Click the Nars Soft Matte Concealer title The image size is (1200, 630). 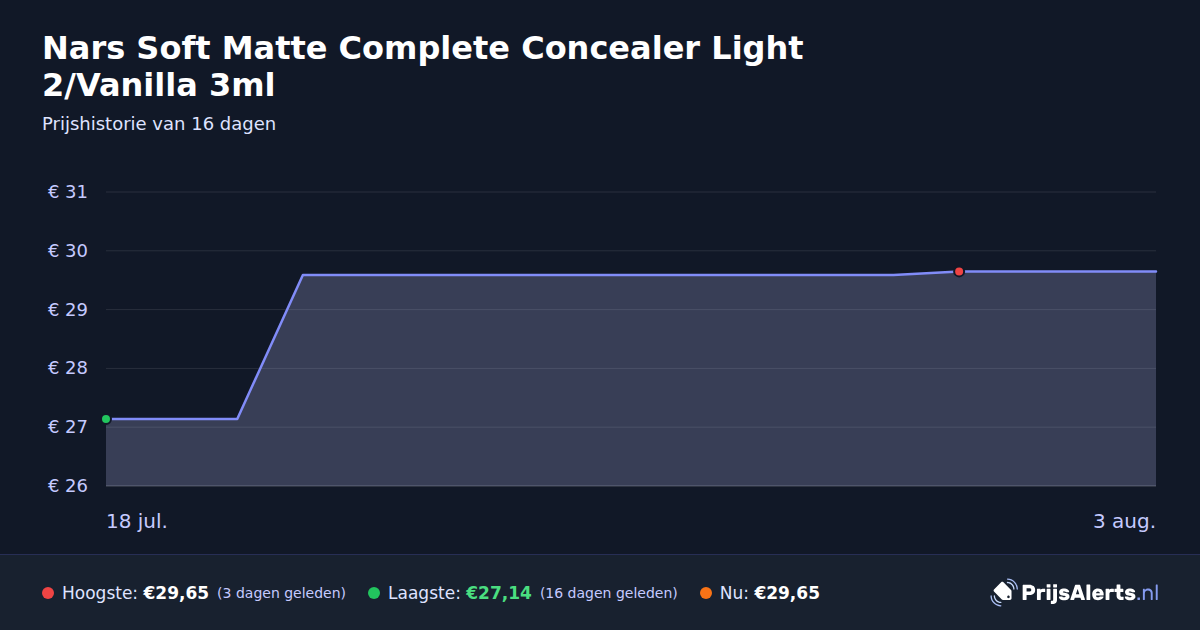click(423, 66)
